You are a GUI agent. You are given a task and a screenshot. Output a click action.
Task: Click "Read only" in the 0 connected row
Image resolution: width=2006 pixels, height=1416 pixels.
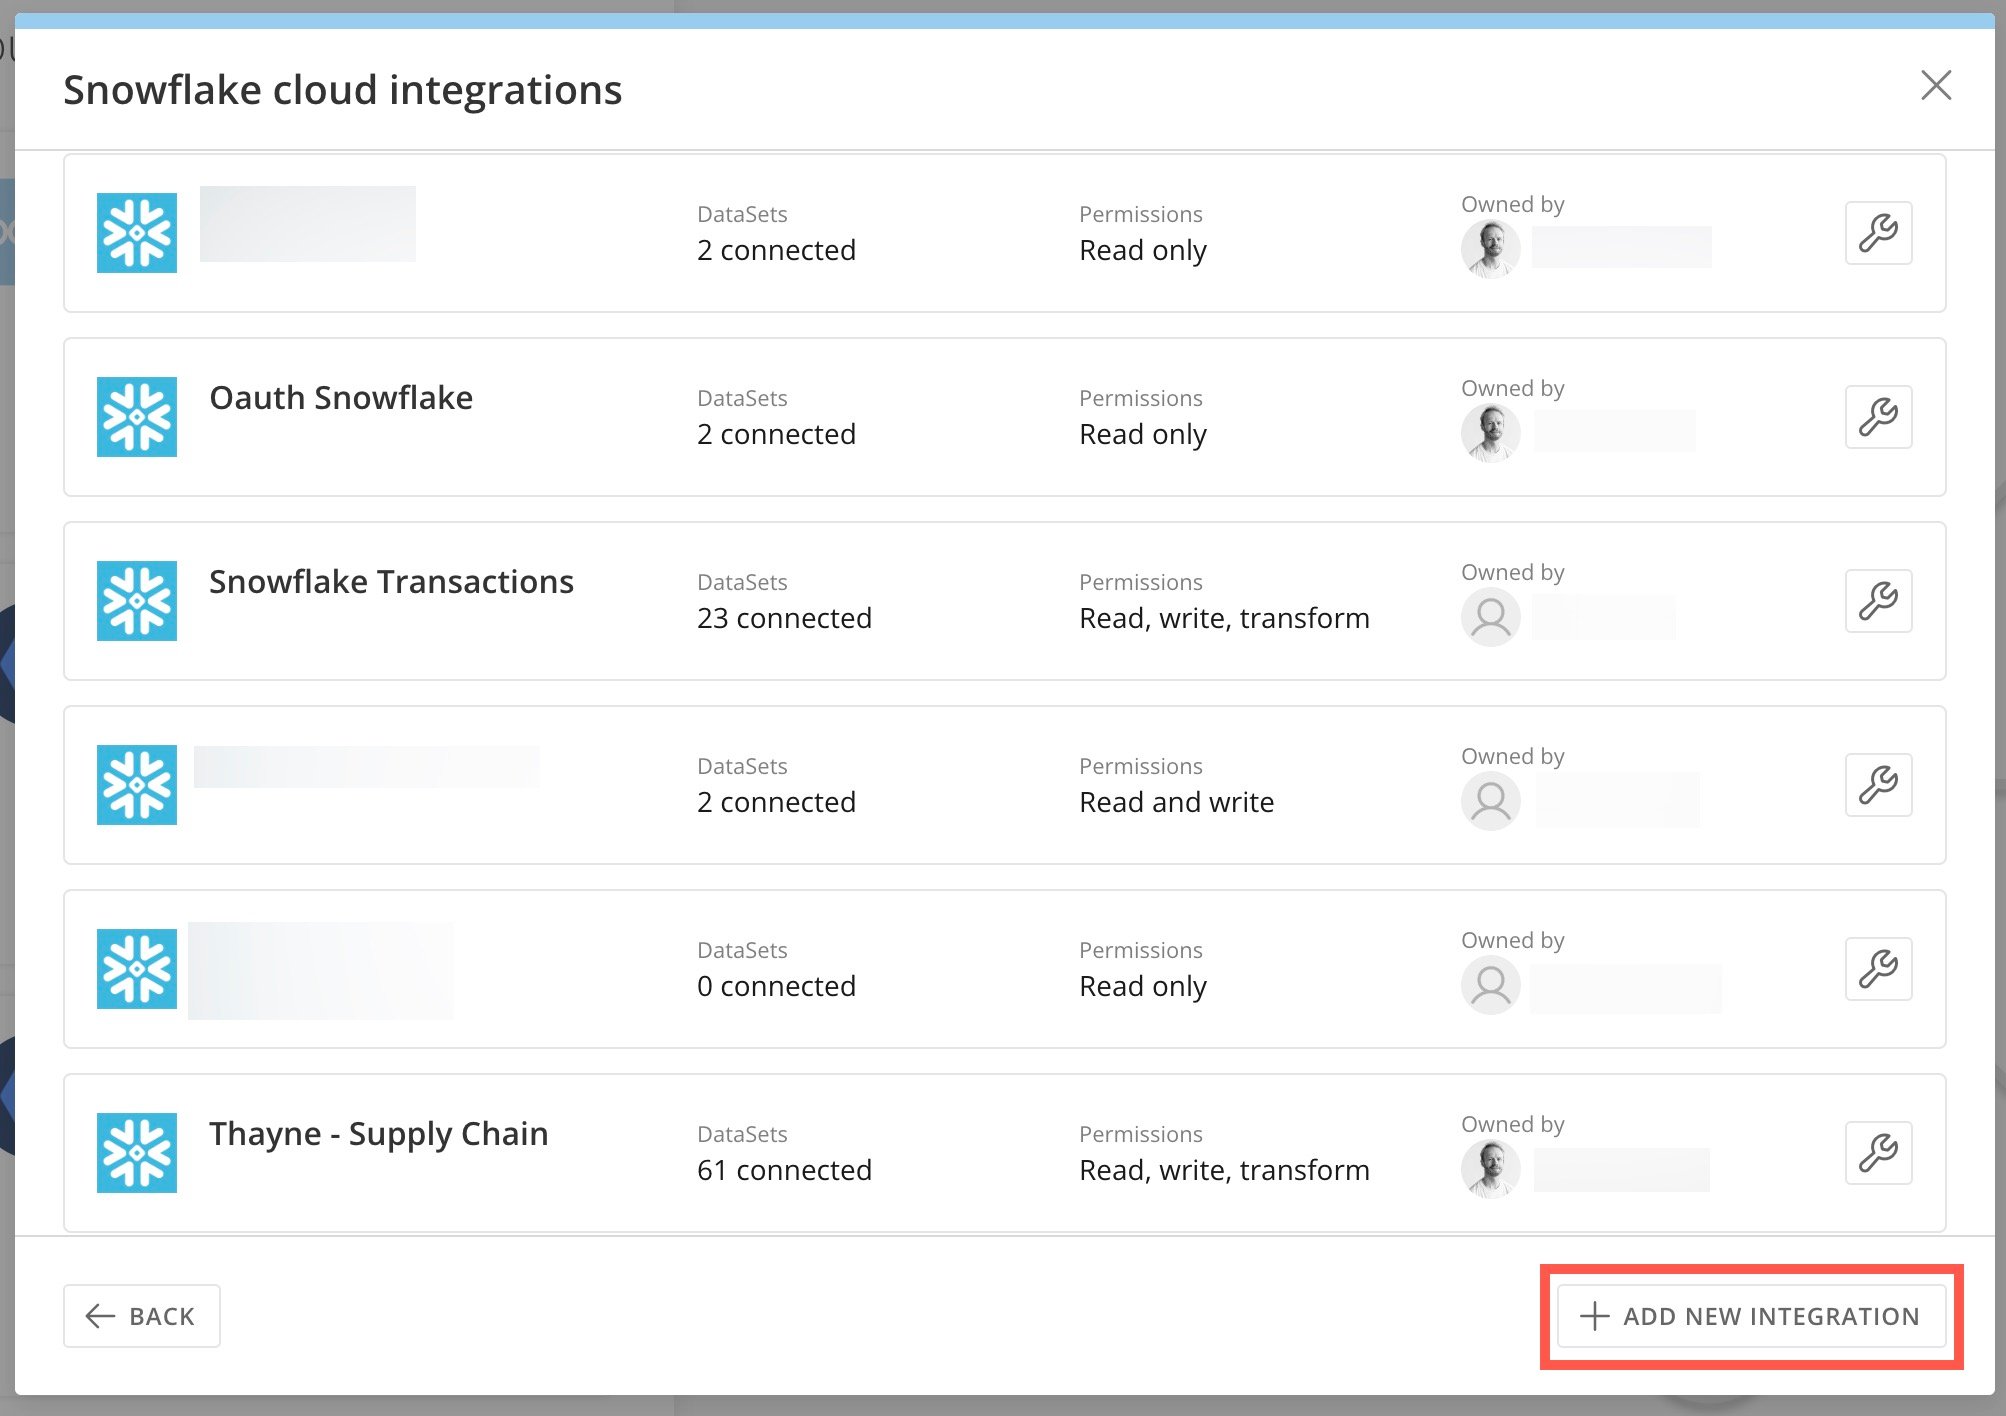tap(1143, 987)
